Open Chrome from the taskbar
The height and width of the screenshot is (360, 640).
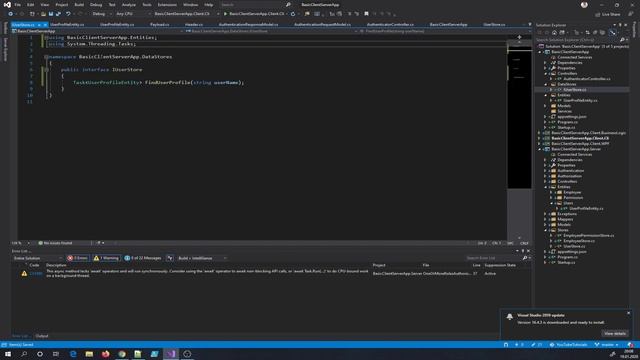click(x=122, y=354)
